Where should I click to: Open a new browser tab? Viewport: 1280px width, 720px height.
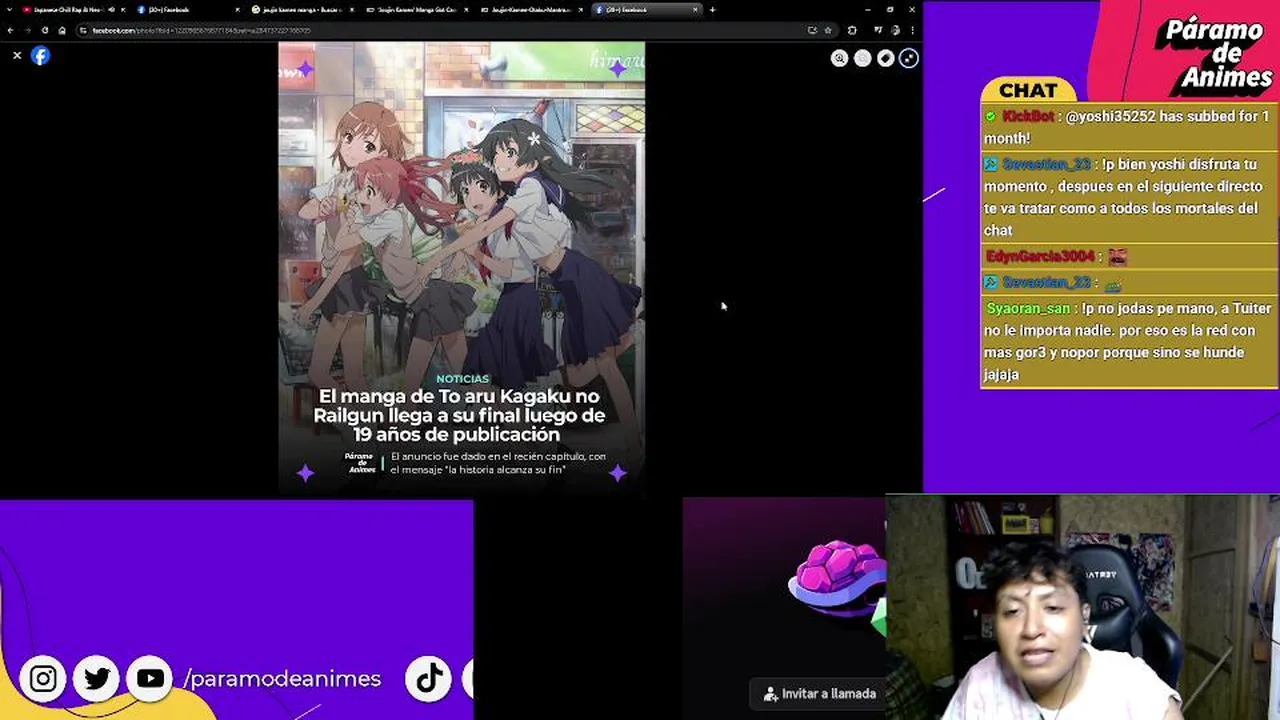pyautogui.click(x=712, y=10)
